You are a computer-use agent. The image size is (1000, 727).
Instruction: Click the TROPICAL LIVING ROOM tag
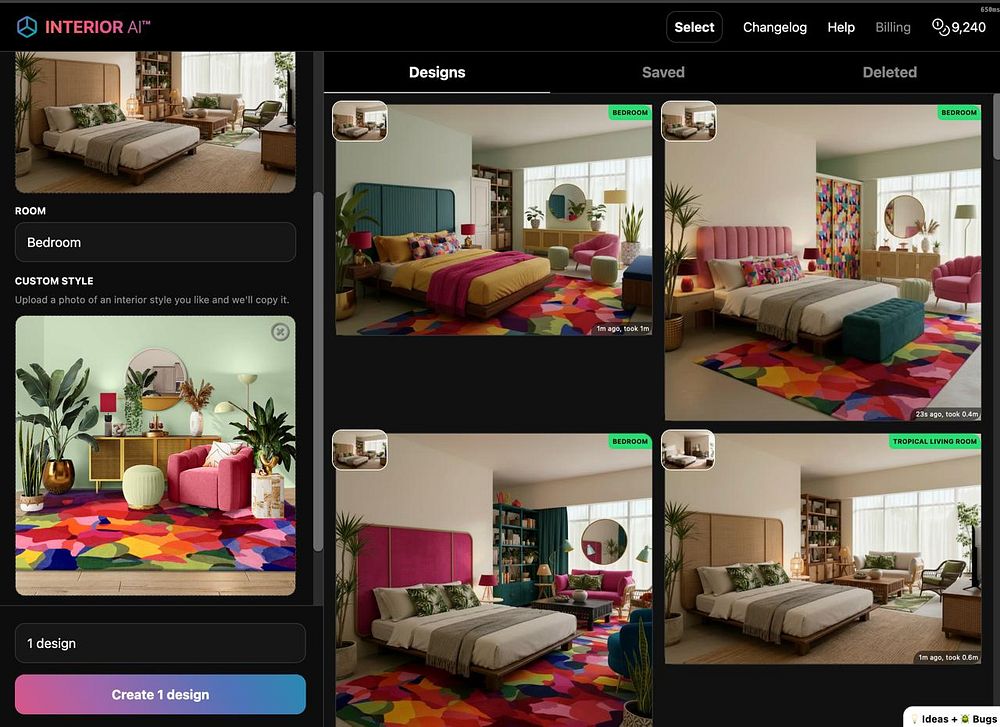[x=934, y=441]
